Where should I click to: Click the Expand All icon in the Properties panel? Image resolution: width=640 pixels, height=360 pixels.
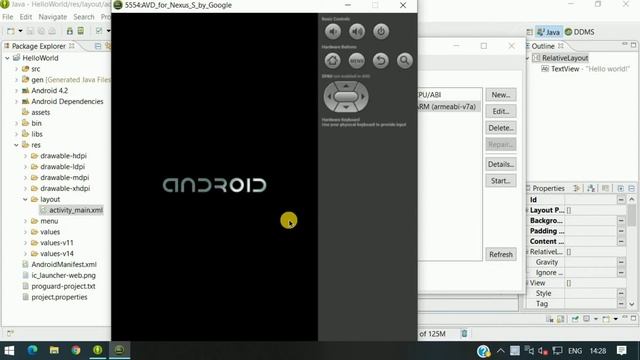pos(620,188)
